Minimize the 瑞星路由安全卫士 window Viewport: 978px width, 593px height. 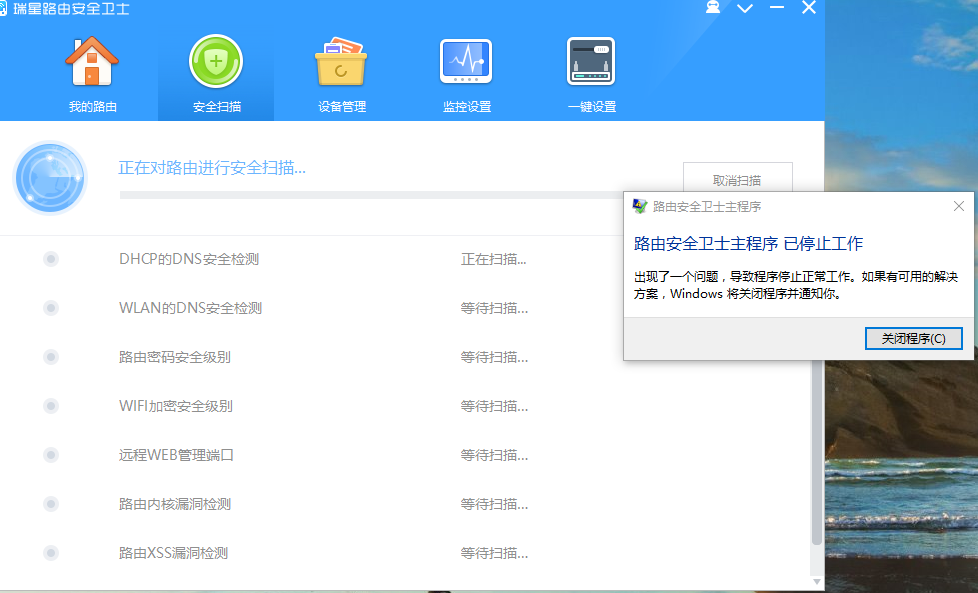[777, 7]
